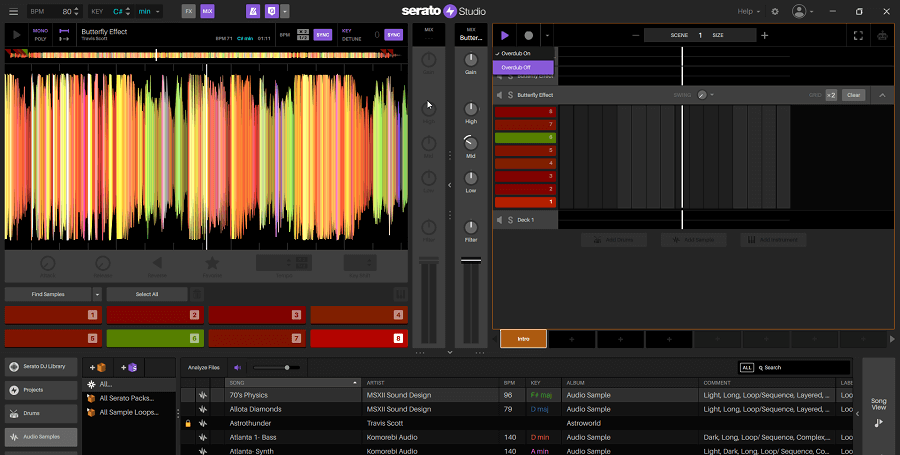
Task: Click the Select All button
Action: point(147,294)
